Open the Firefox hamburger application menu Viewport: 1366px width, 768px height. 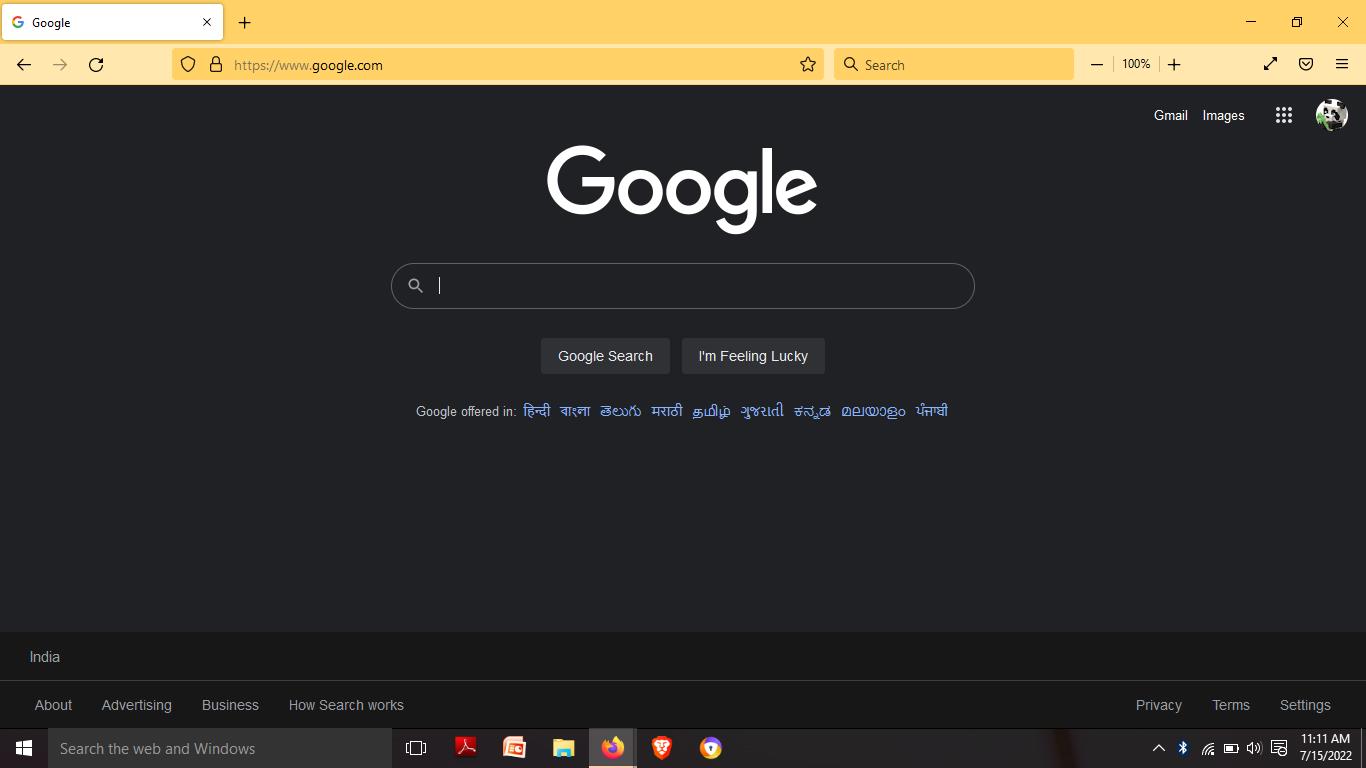pos(1342,64)
